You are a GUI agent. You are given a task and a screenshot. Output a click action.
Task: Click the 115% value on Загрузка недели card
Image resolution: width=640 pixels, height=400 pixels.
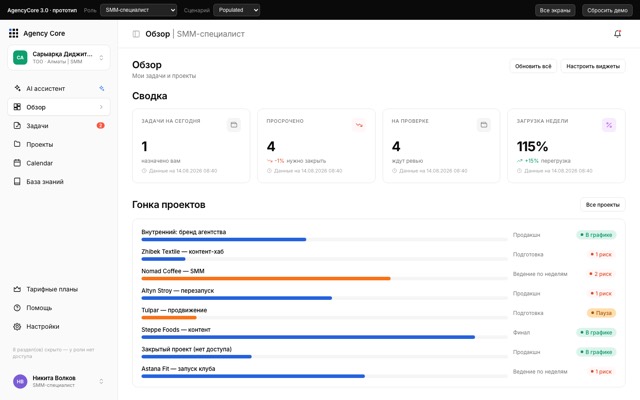tap(532, 146)
